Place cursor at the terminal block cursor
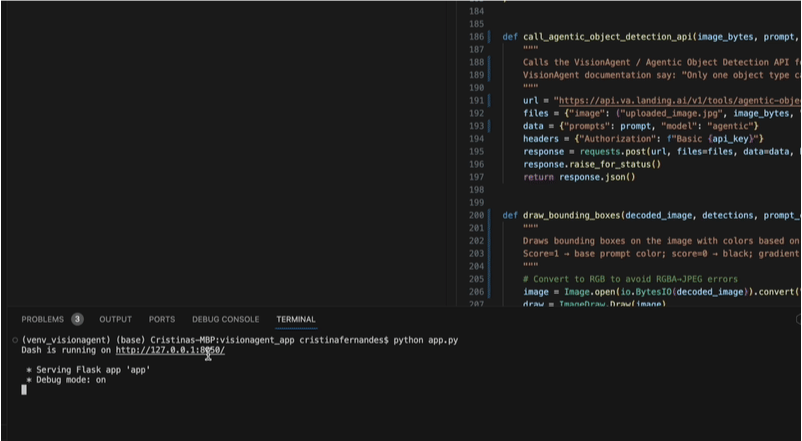The height and width of the screenshot is (441, 802). click(24, 389)
